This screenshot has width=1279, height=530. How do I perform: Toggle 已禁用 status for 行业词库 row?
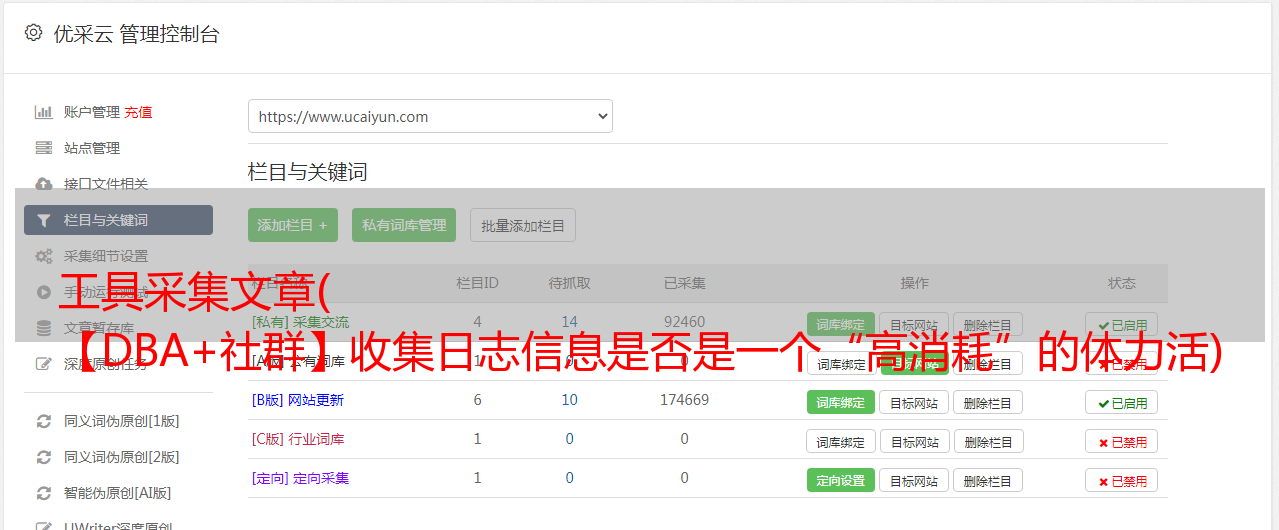(x=1121, y=441)
